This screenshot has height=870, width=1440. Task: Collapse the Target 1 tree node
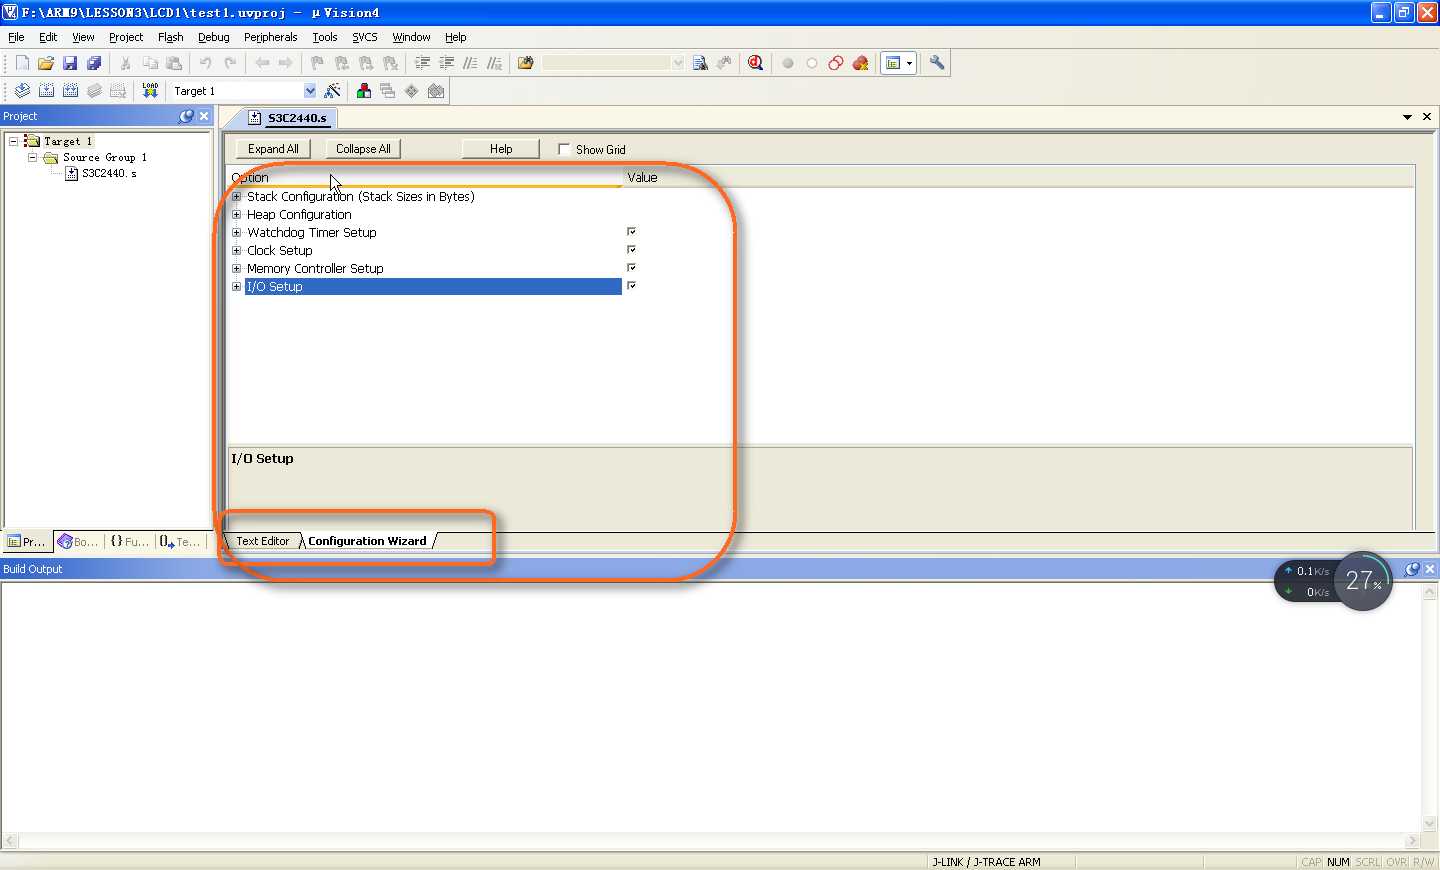pos(14,141)
